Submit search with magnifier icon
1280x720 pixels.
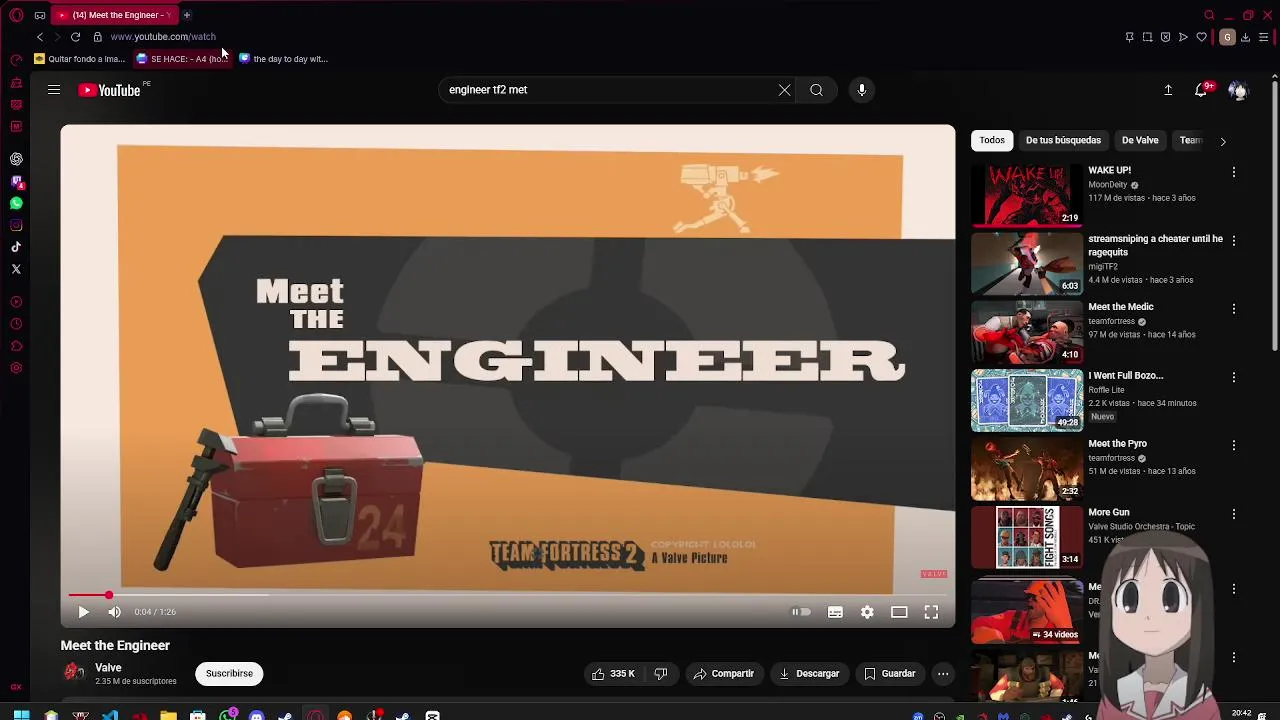[x=816, y=90]
